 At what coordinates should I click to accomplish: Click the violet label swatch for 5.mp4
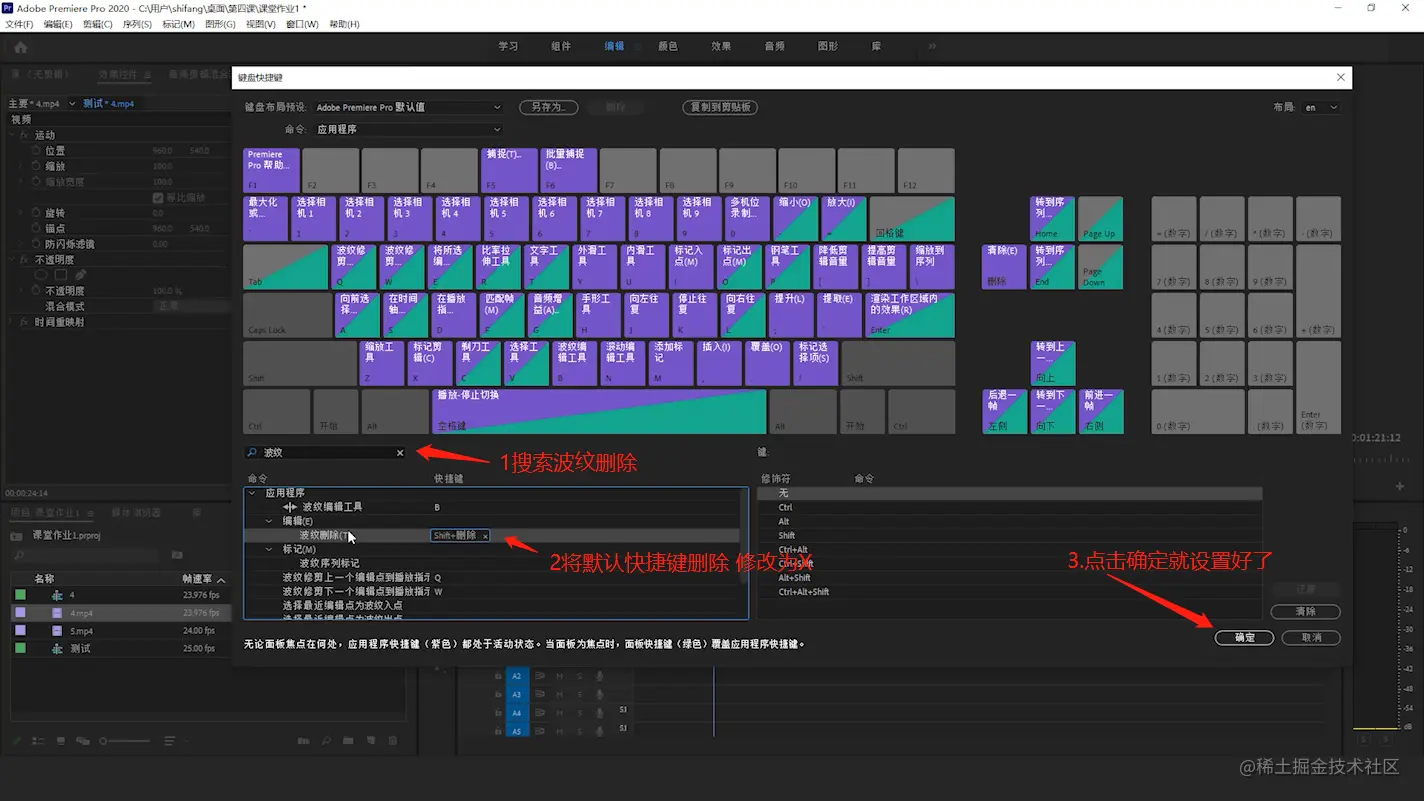[x=20, y=631]
